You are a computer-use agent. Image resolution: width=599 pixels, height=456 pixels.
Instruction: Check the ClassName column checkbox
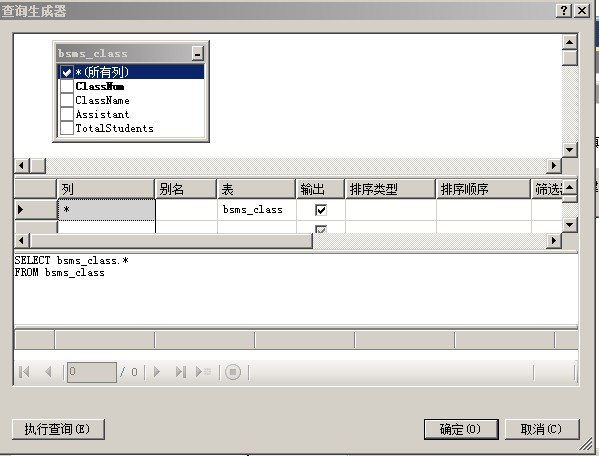click(66, 100)
